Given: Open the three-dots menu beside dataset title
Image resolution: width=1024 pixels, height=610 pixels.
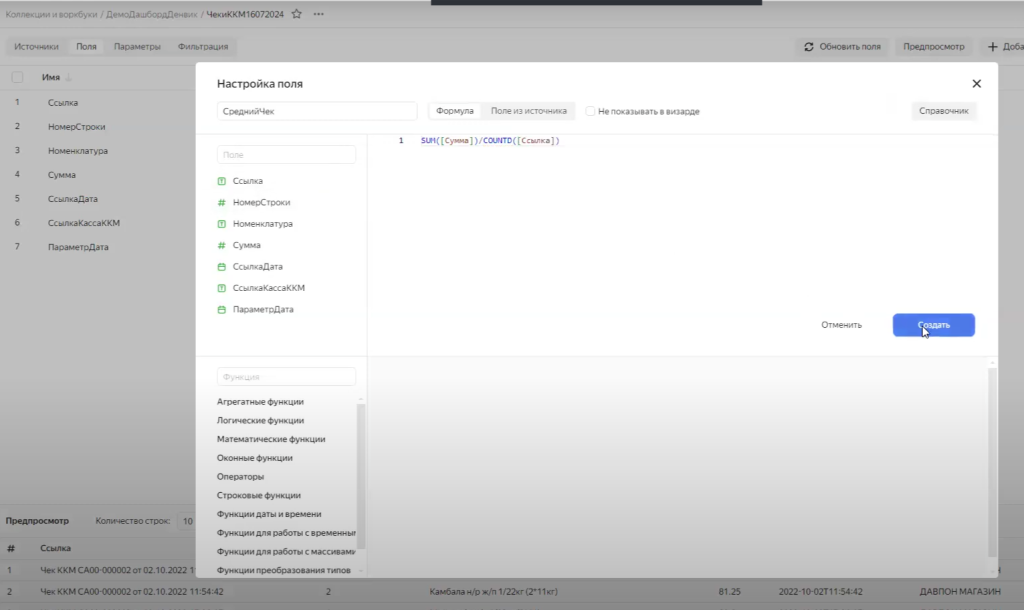Looking at the screenshot, I should coord(319,15).
